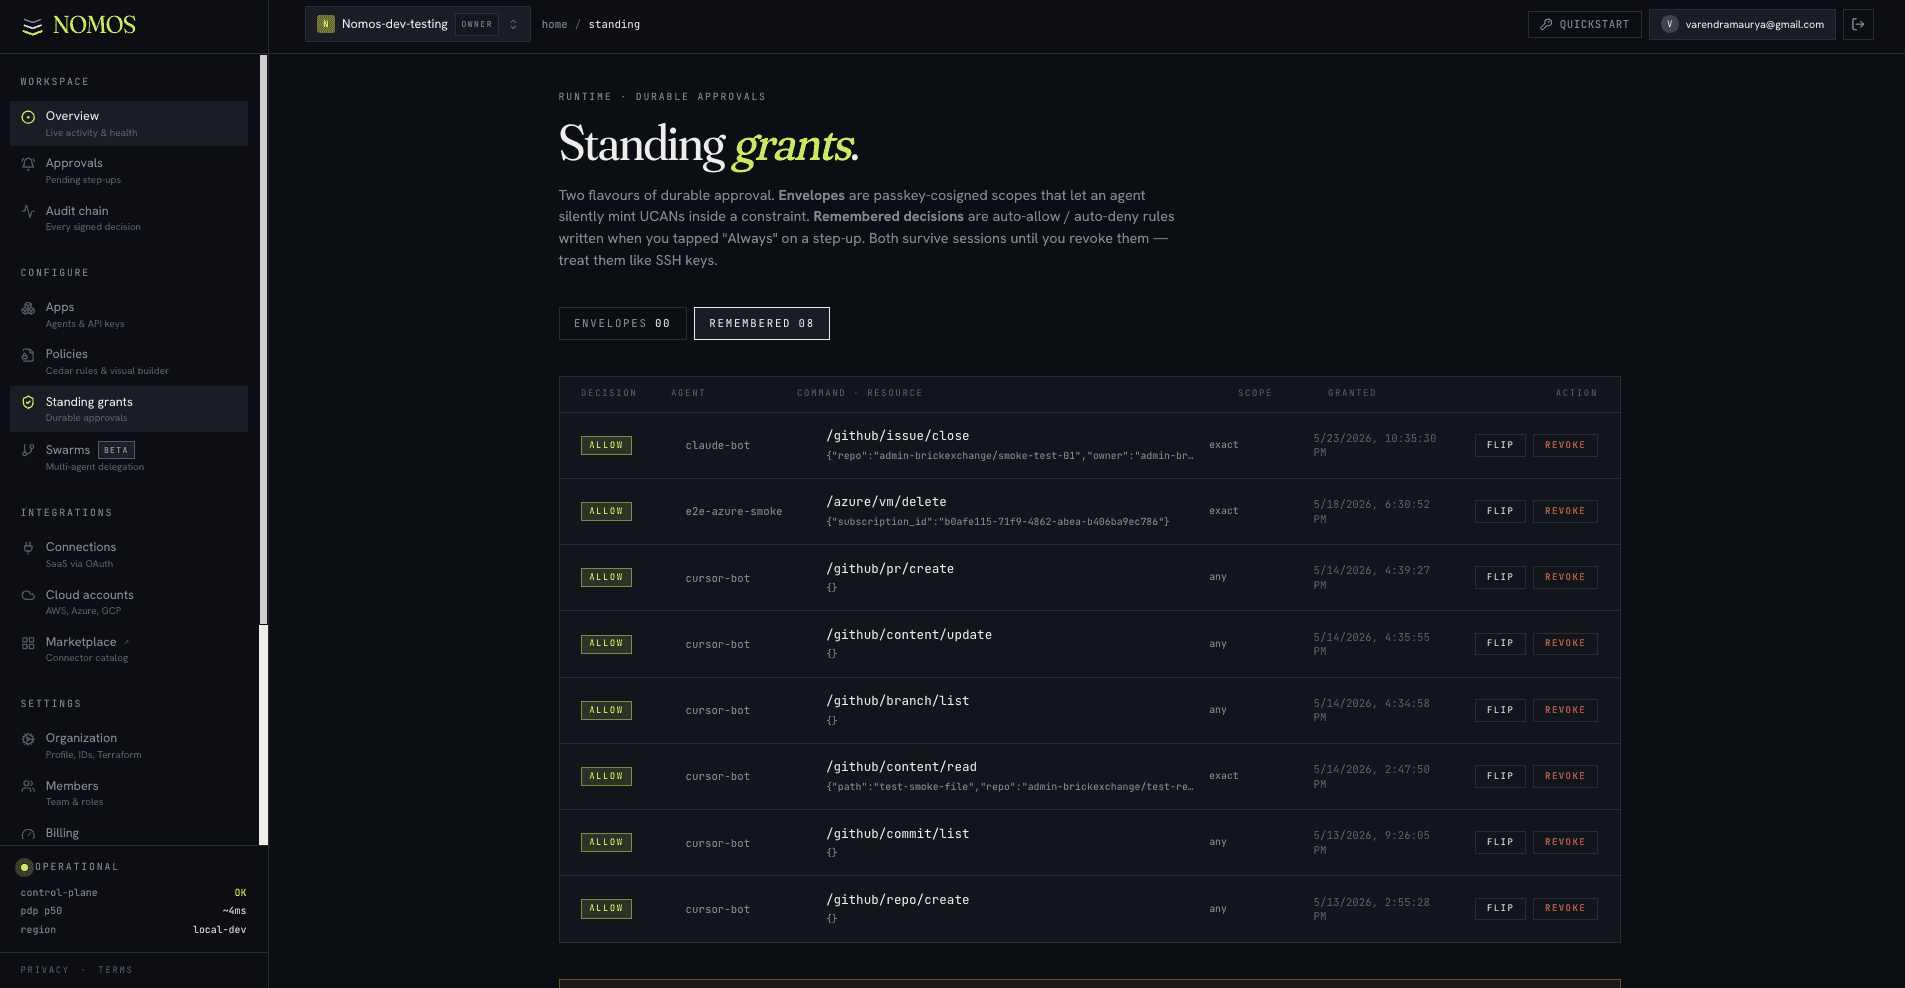Revoke the /github/branch/list grant
This screenshot has height=988, width=1905.
click(1565, 710)
